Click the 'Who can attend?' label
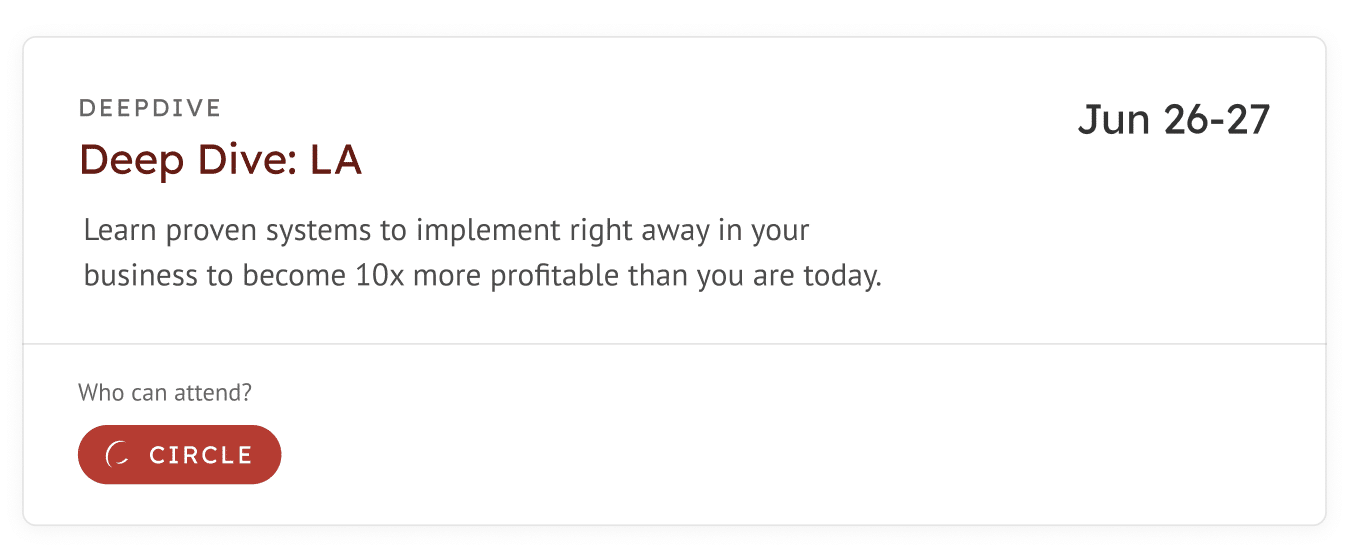The width and height of the screenshot is (1358, 554). tap(165, 393)
